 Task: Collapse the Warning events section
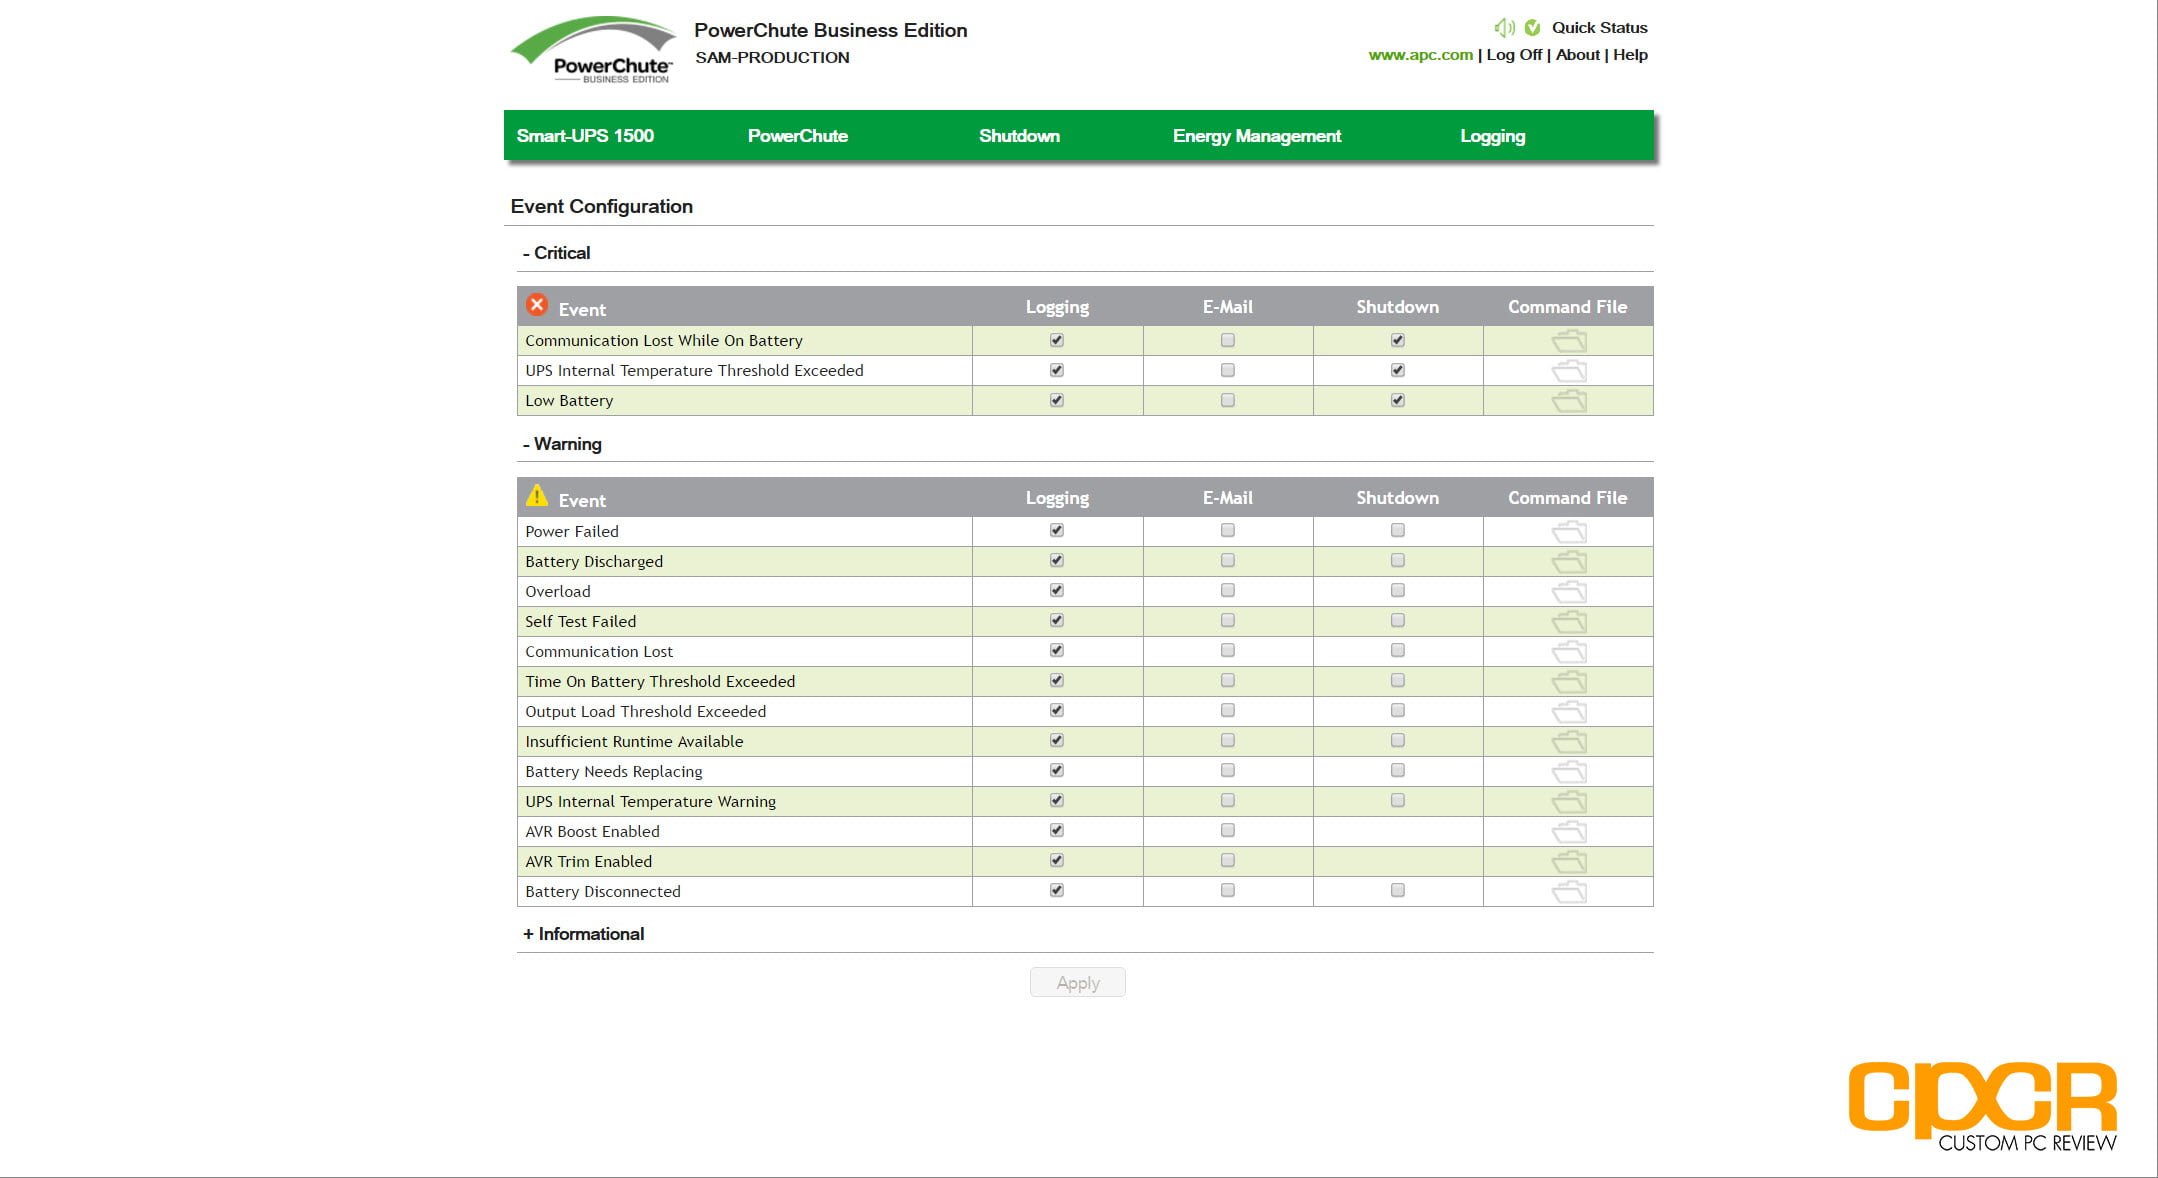562,444
